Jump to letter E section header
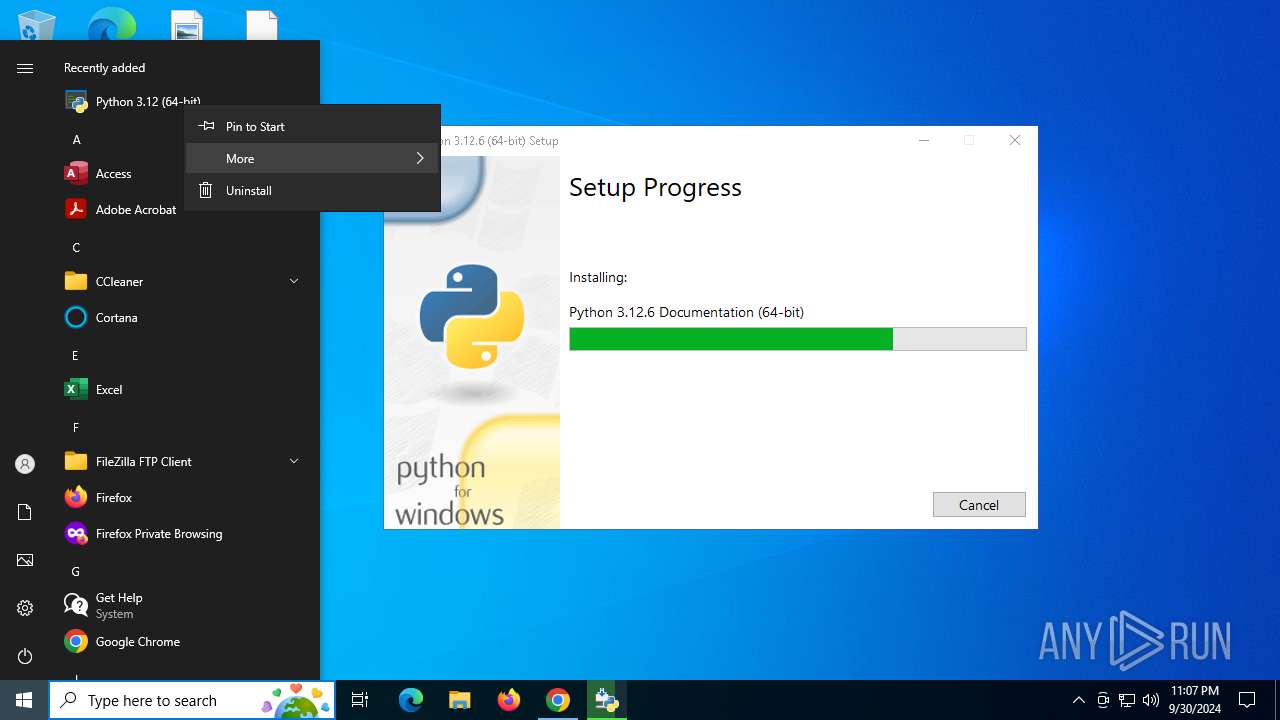The height and width of the screenshot is (720, 1280). coord(75,356)
